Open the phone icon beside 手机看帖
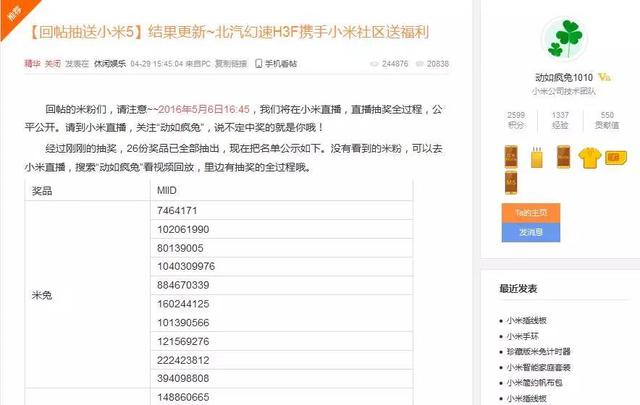640x405 pixels. click(258, 64)
